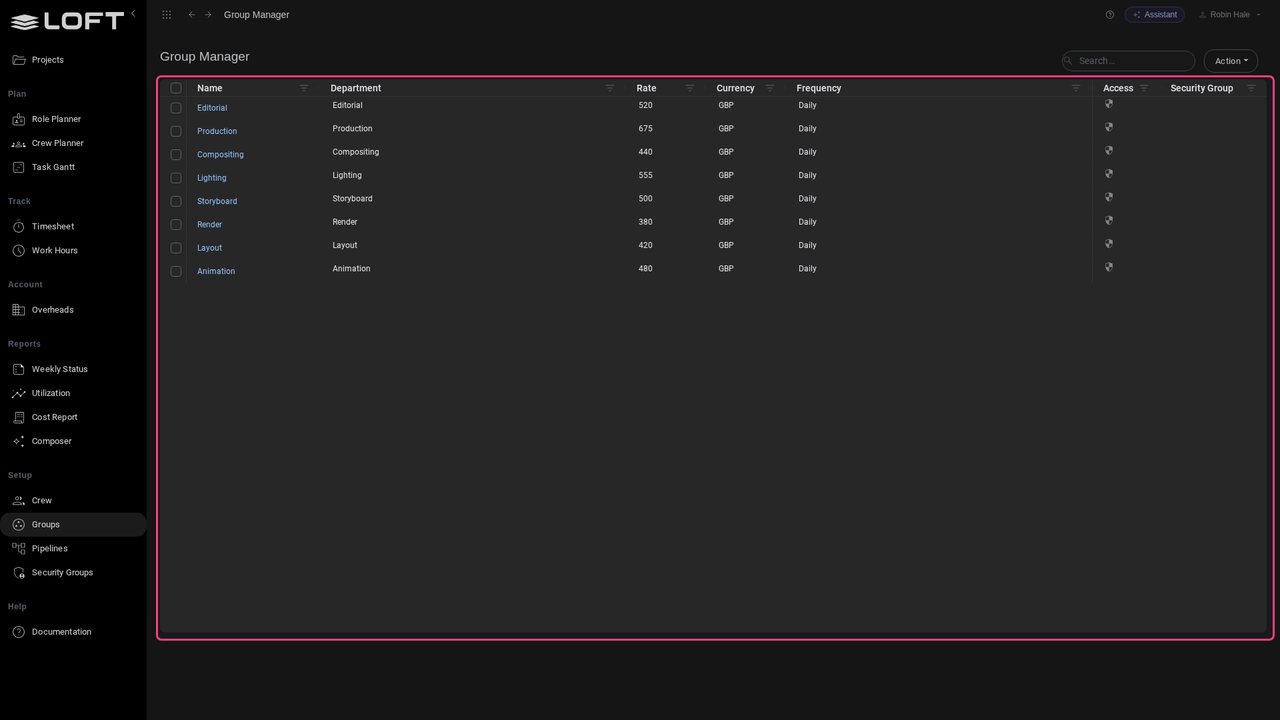Viewport: 1280px width, 720px height.
Task: Click the shield access icon for Production
Action: (x=1109, y=127)
